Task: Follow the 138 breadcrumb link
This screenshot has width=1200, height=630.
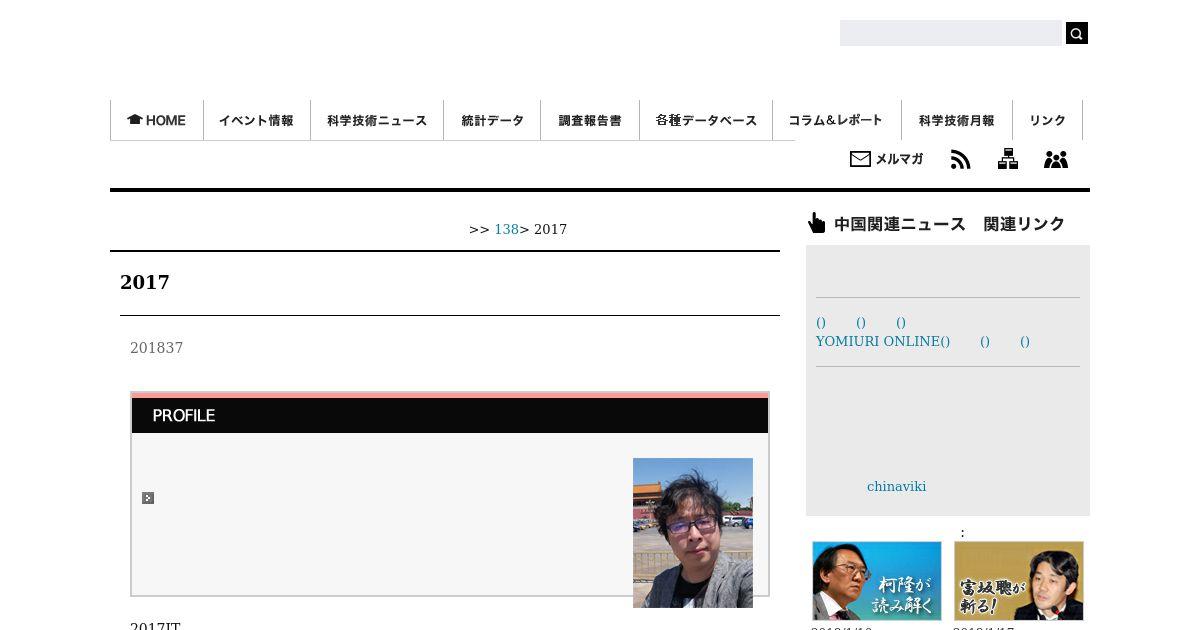Action: point(506,229)
